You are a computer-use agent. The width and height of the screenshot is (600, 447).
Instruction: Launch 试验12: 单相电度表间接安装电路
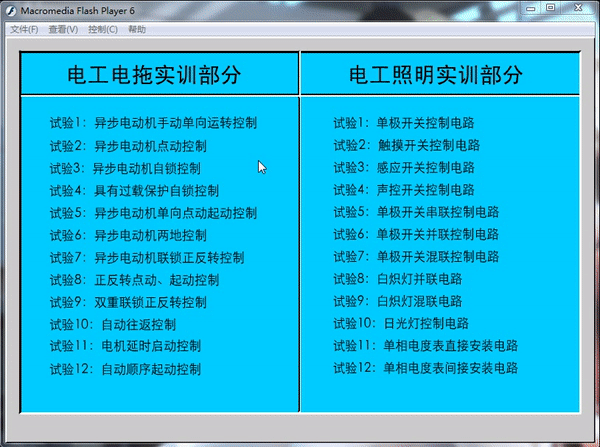(x=426, y=368)
